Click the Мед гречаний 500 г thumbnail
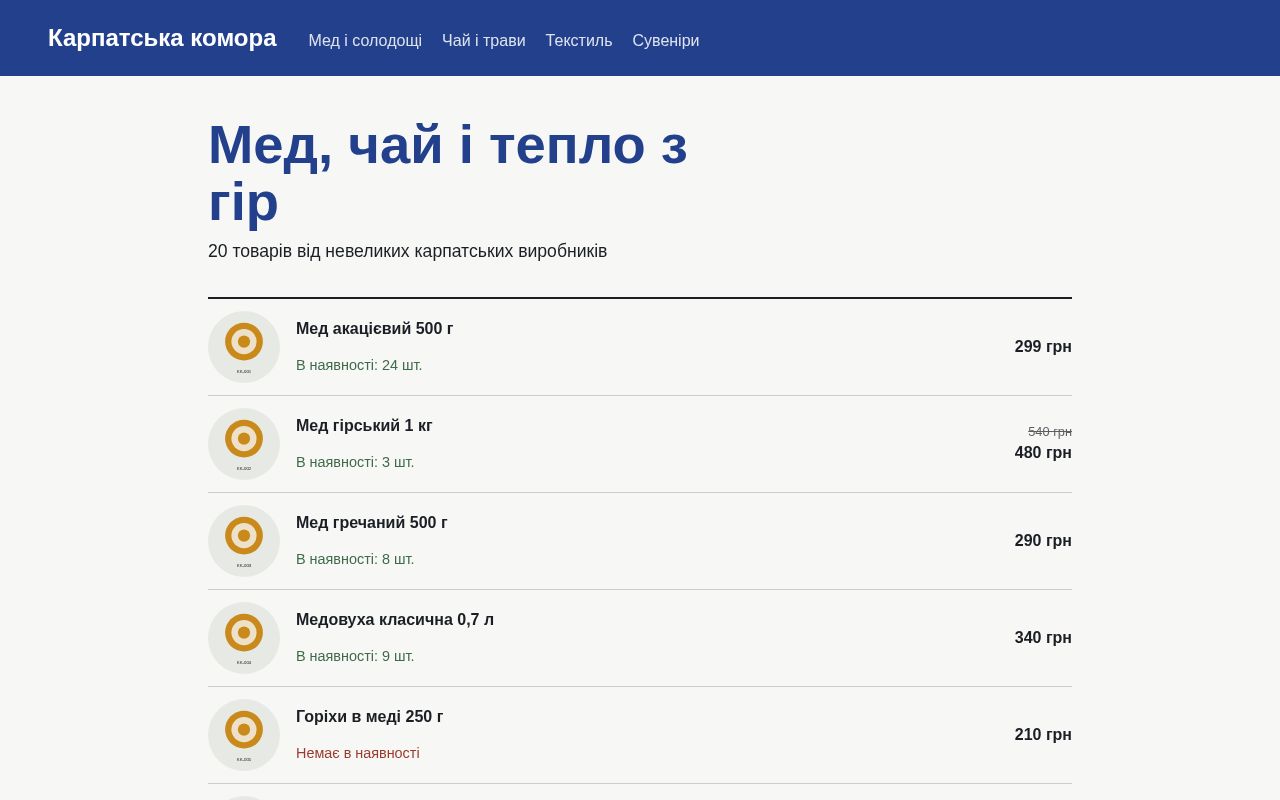This screenshot has width=1280, height=800. (x=244, y=541)
